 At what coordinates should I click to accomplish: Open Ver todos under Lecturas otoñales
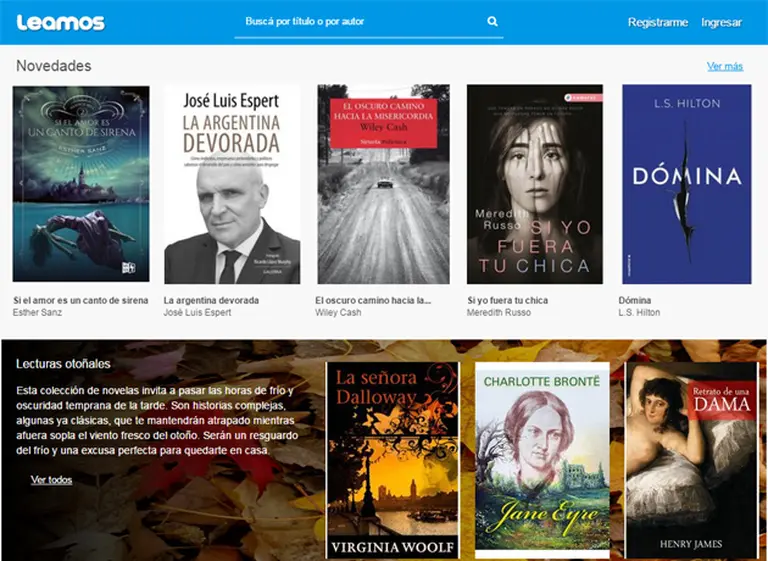pyautogui.click(x=51, y=480)
